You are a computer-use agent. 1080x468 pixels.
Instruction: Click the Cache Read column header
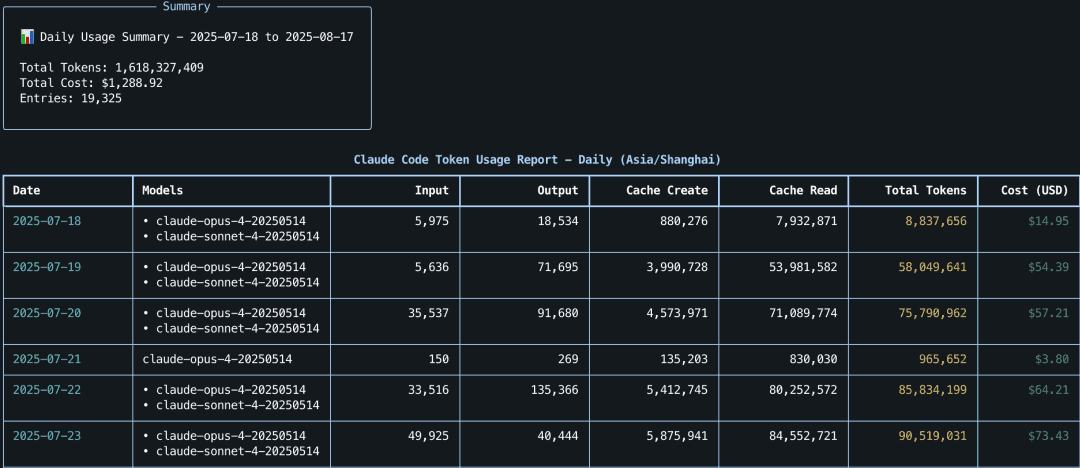[x=803, y=190]
